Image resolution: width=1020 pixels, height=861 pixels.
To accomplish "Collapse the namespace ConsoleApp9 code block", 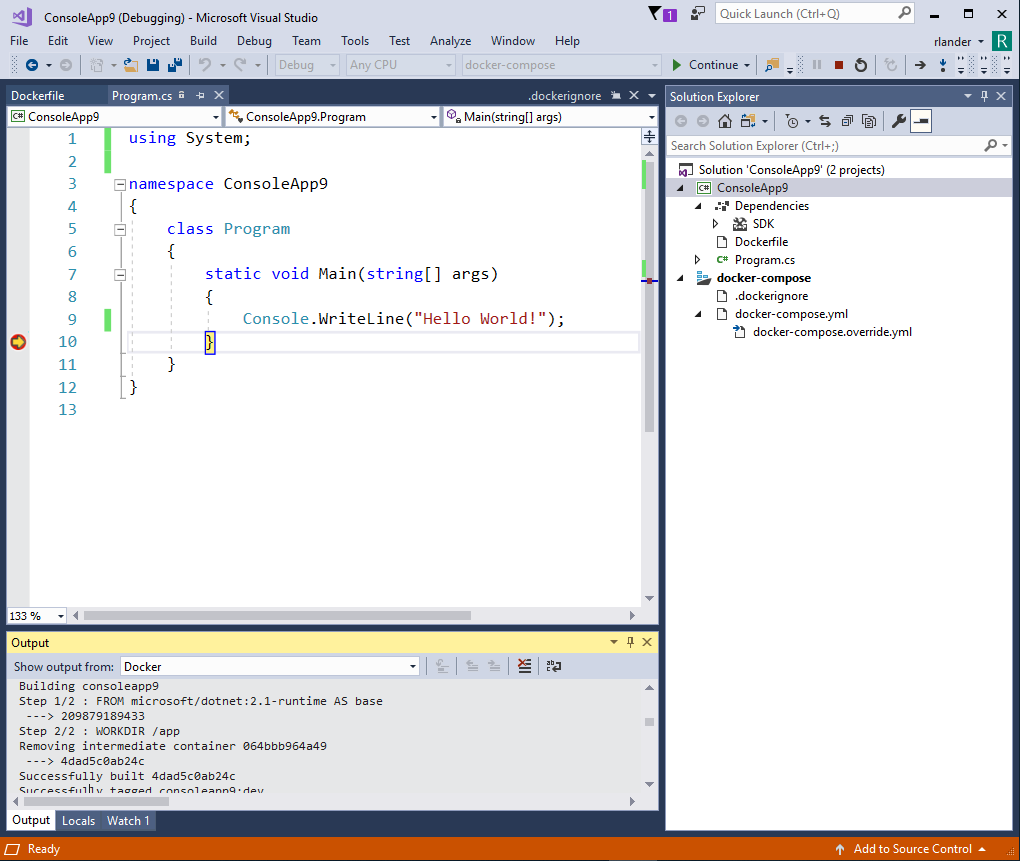I will tap(120, 185).
